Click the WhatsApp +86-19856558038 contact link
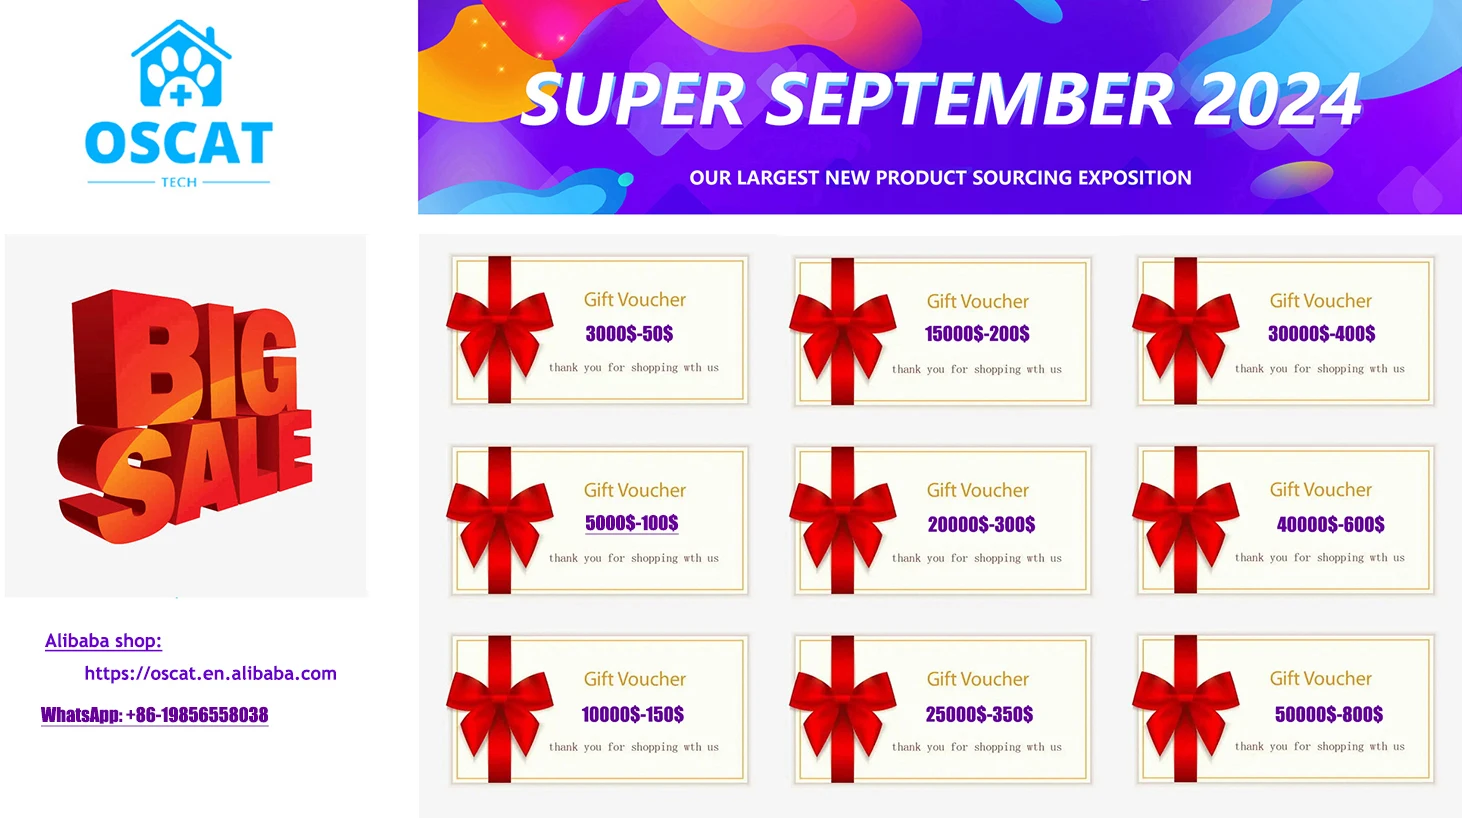The image size is (1462, 818). tap(154, 714)
